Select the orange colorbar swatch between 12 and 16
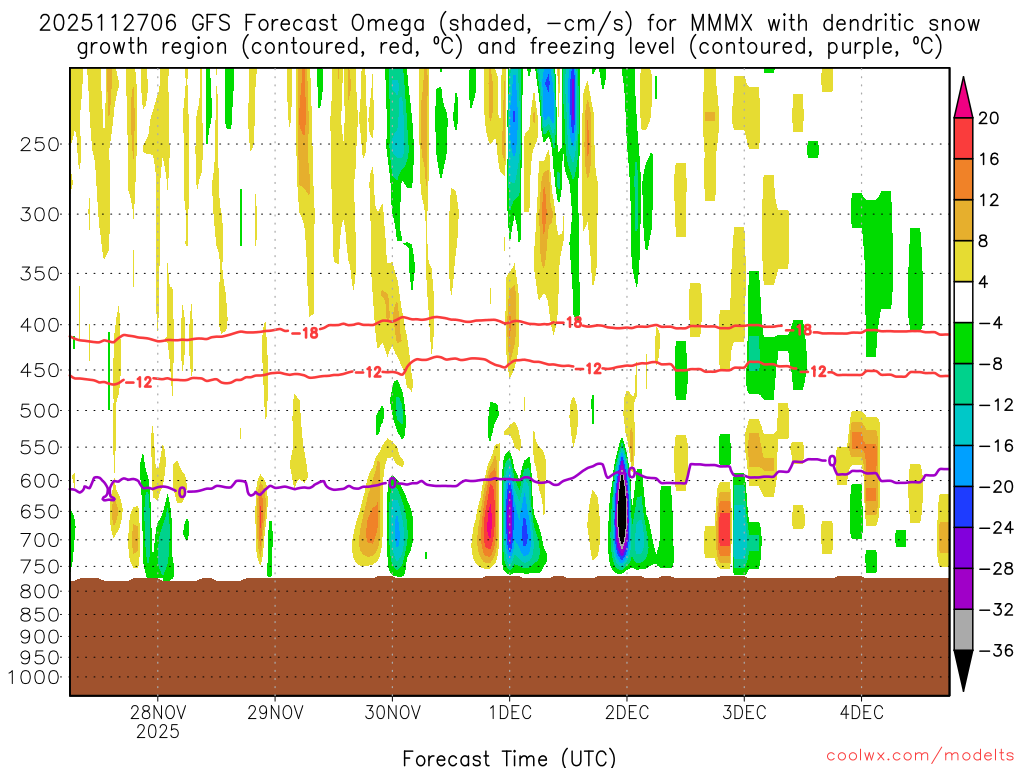1024x768 pixels. point(964,180)
